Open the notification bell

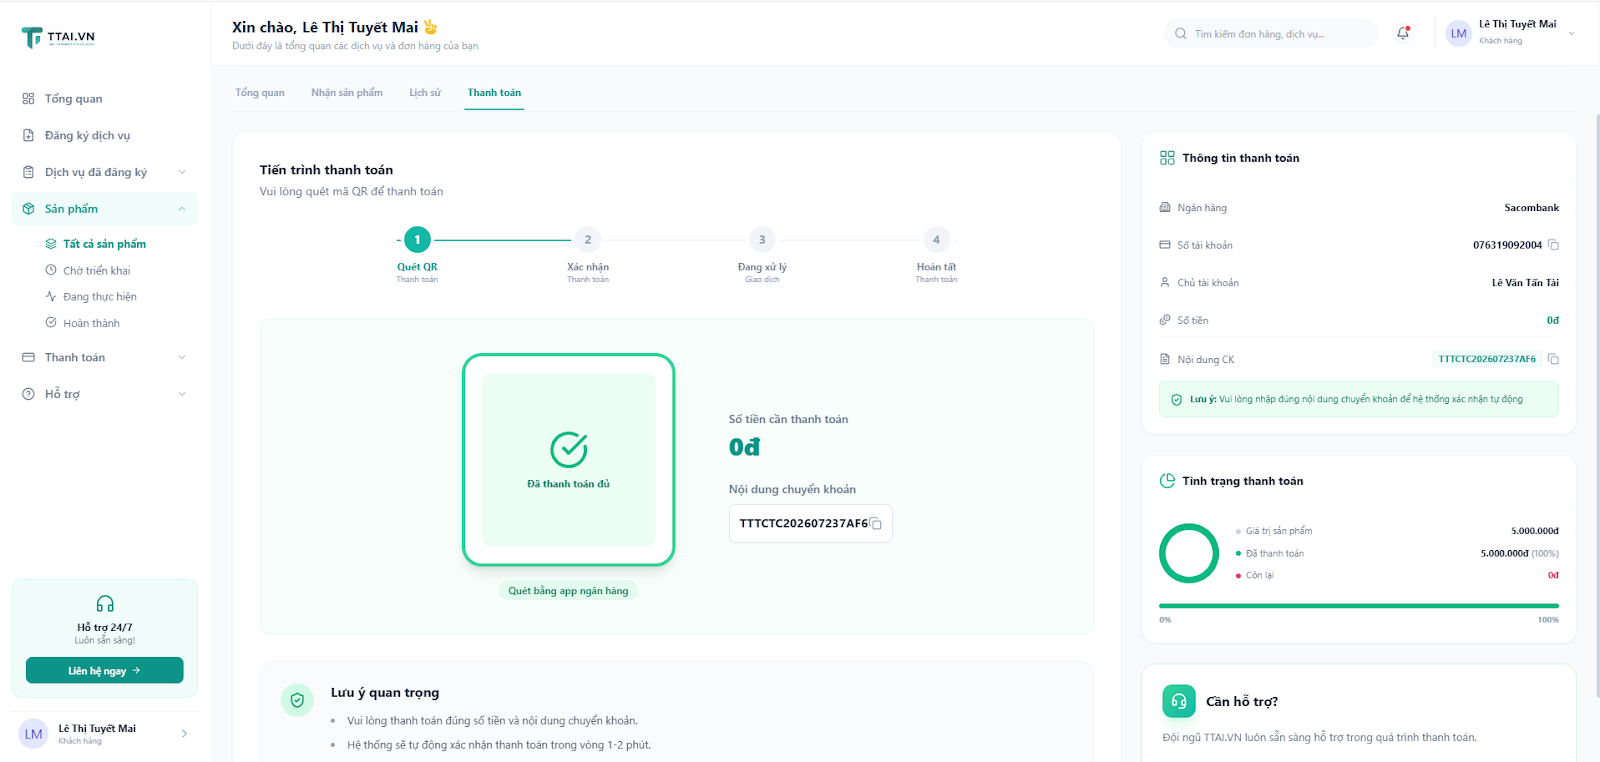click(x=1403, y=33)
